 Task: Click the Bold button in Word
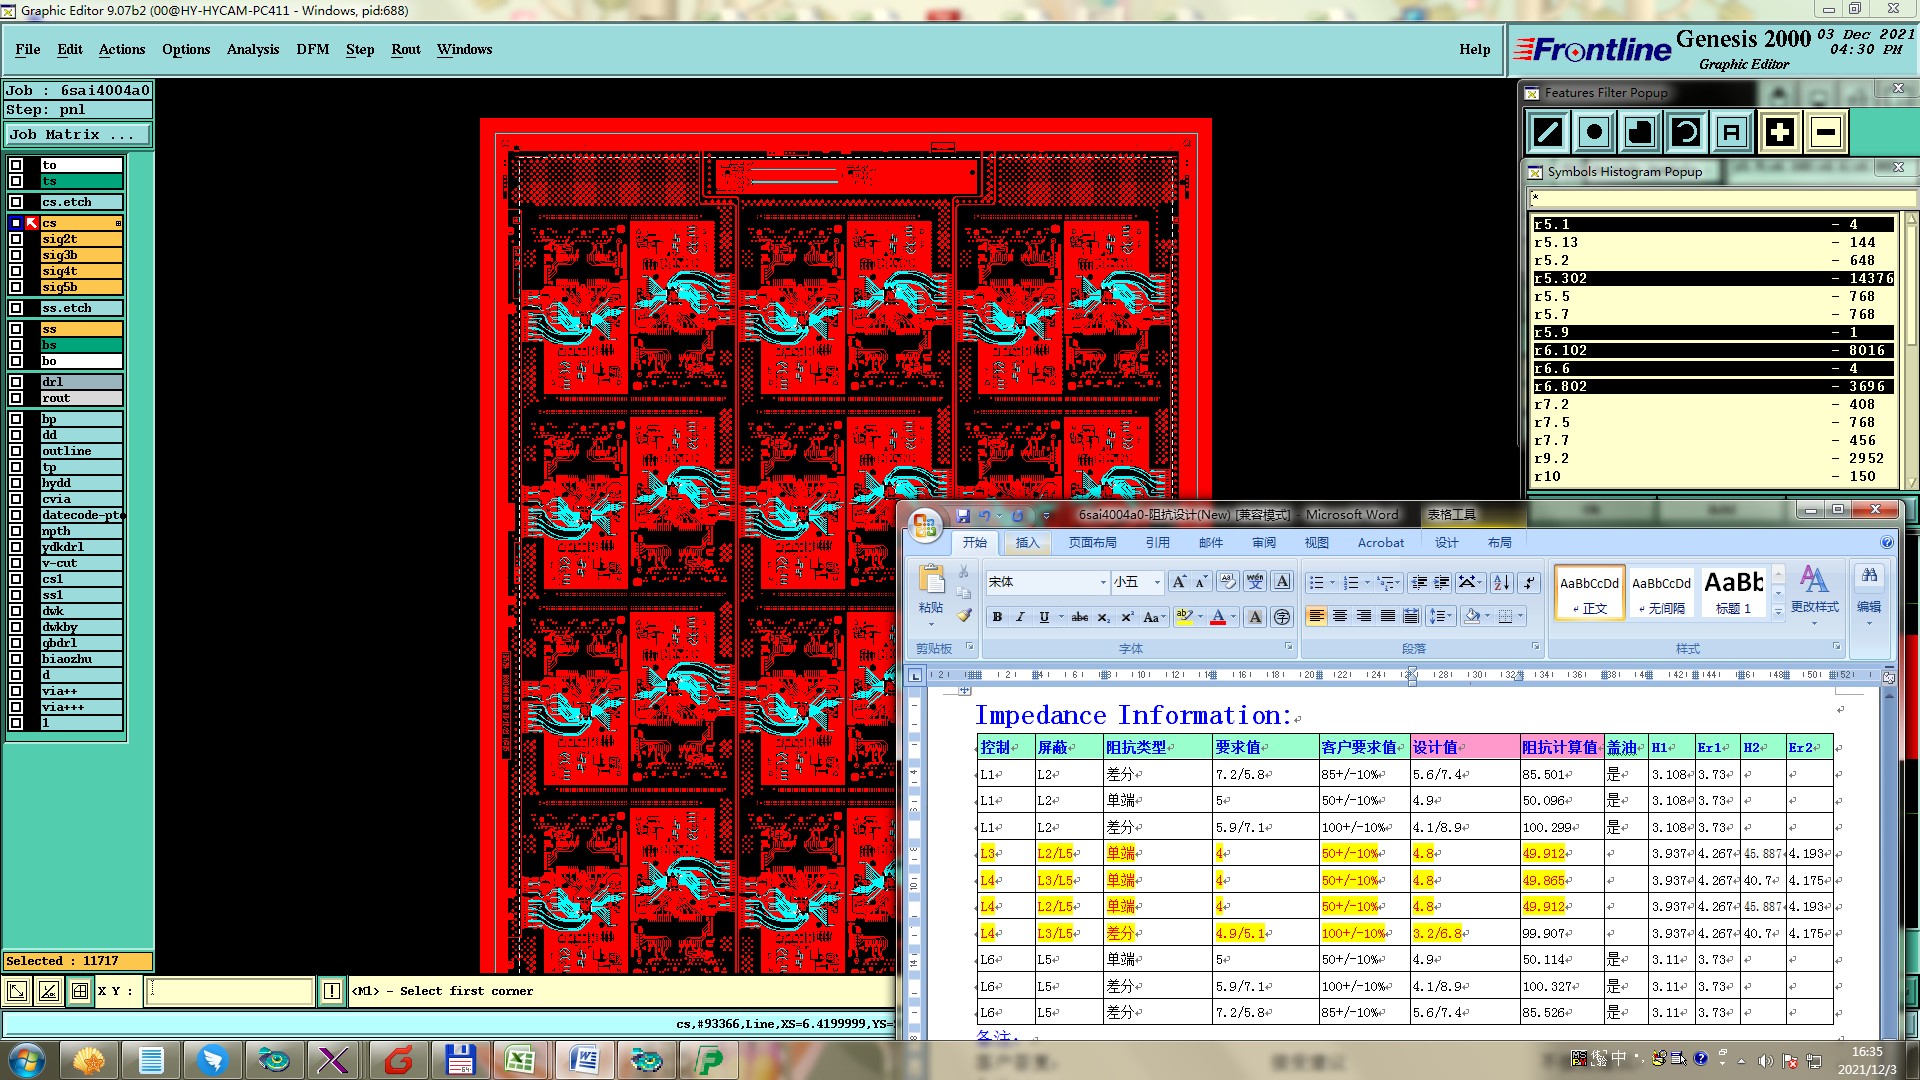(x=997, y=617)
